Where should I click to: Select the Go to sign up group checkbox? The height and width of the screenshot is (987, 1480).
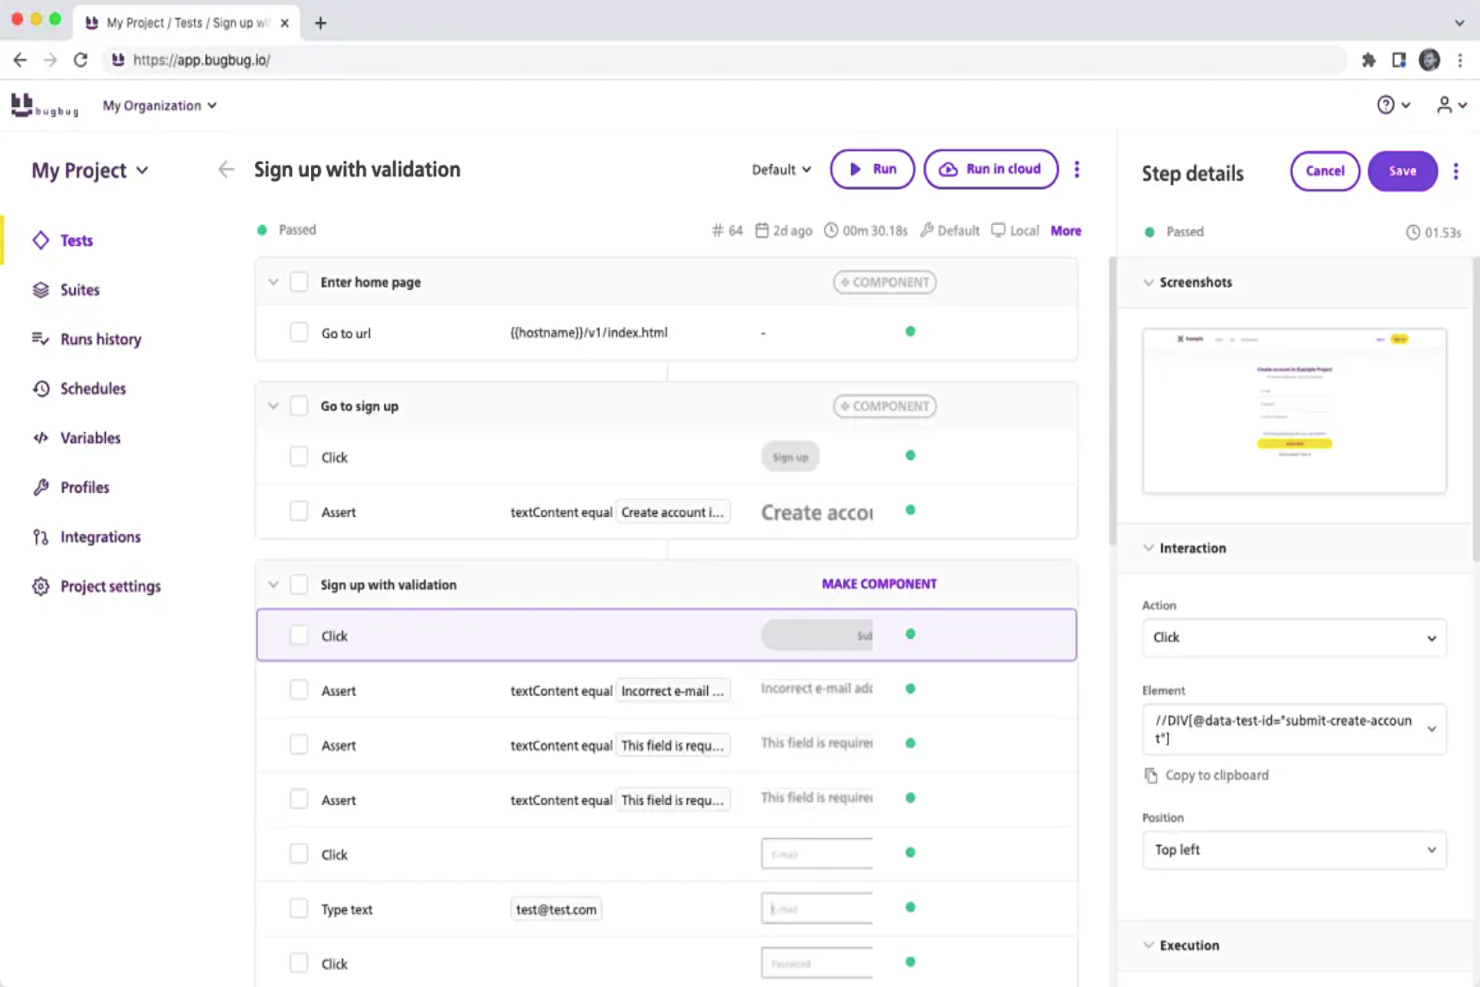(x=299, y=406)
